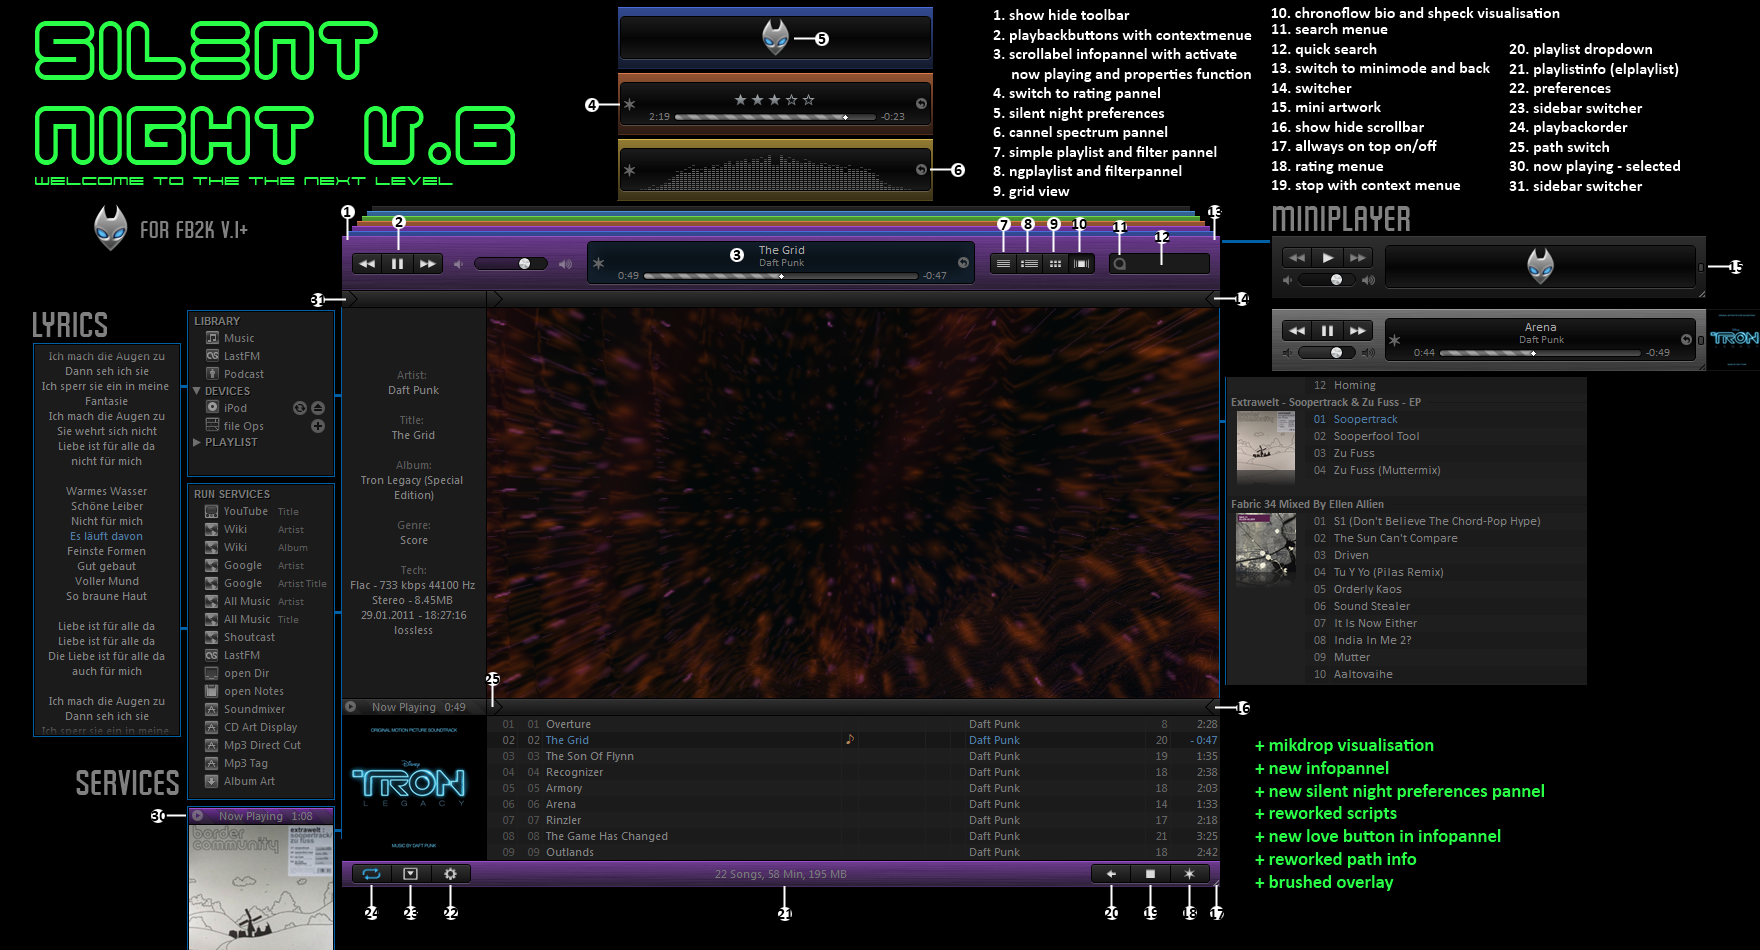Switch to ngplaylist detailed list view
Viewport: 1760px width, 950px height.
(x=1029, y=264)
